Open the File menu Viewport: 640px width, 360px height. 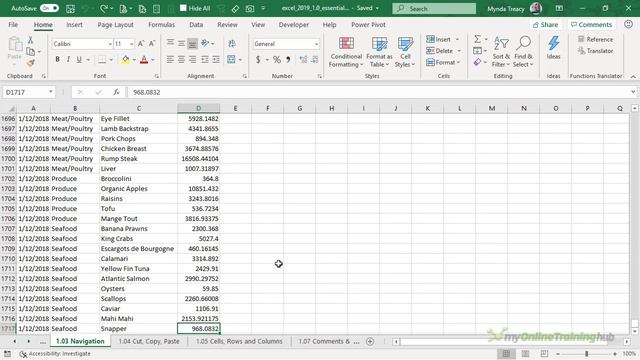pyautogui.click(x=13, y=24)
